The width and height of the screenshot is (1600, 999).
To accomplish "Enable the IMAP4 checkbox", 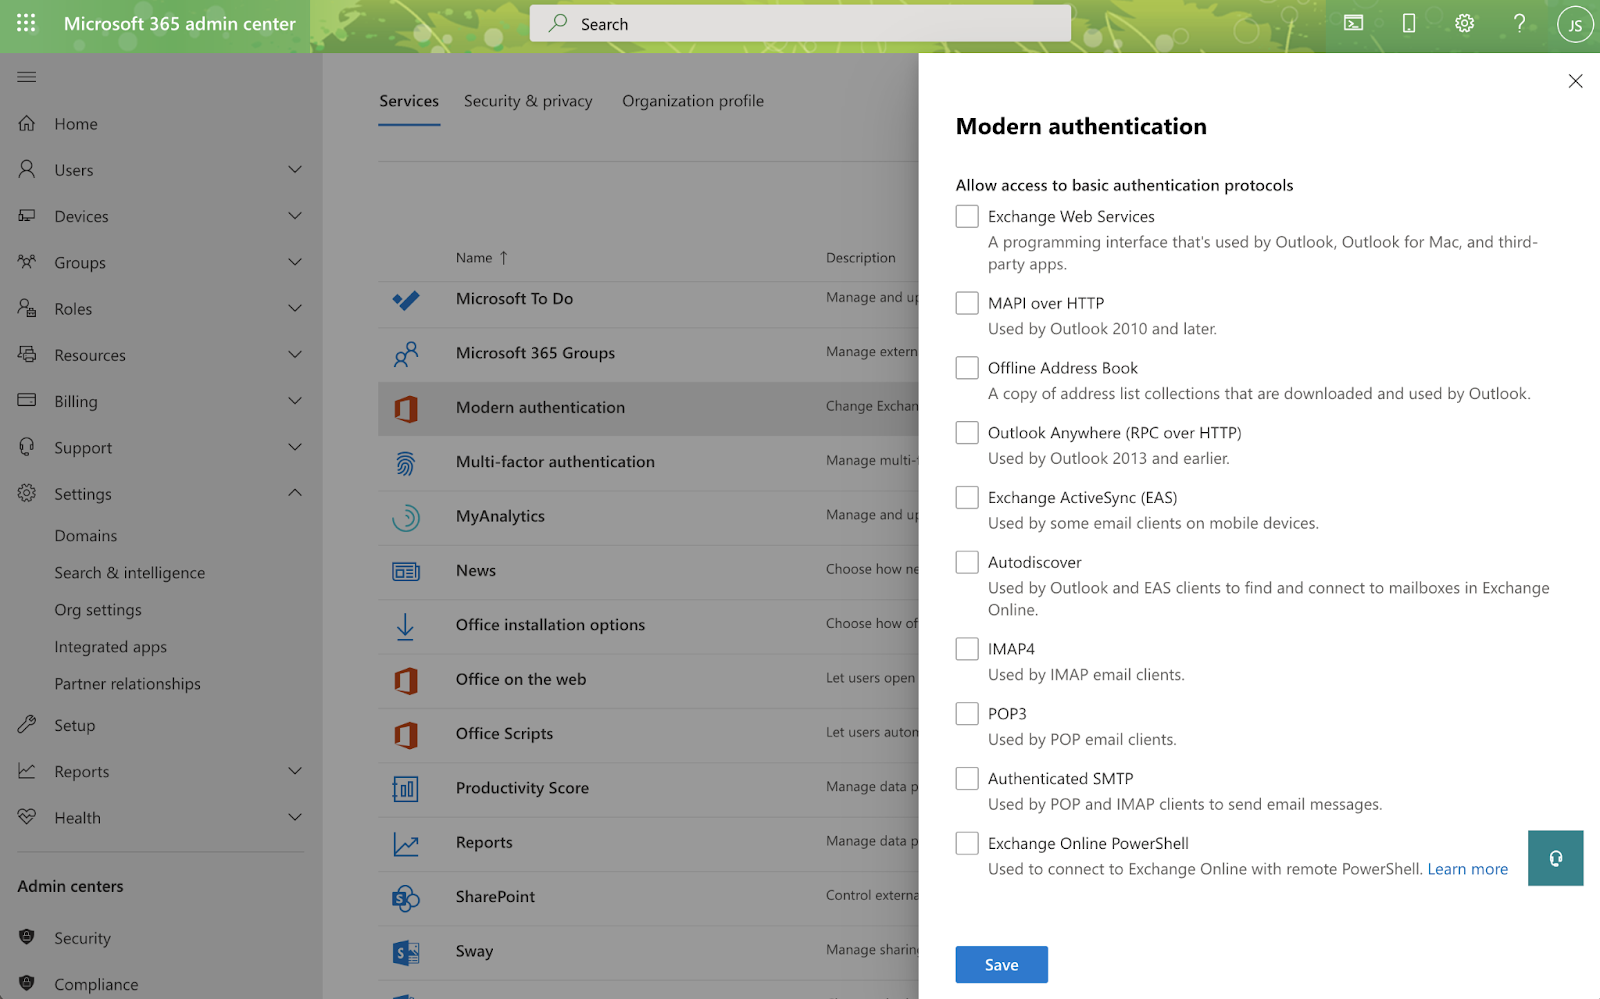I will click(x=967, y=649).
